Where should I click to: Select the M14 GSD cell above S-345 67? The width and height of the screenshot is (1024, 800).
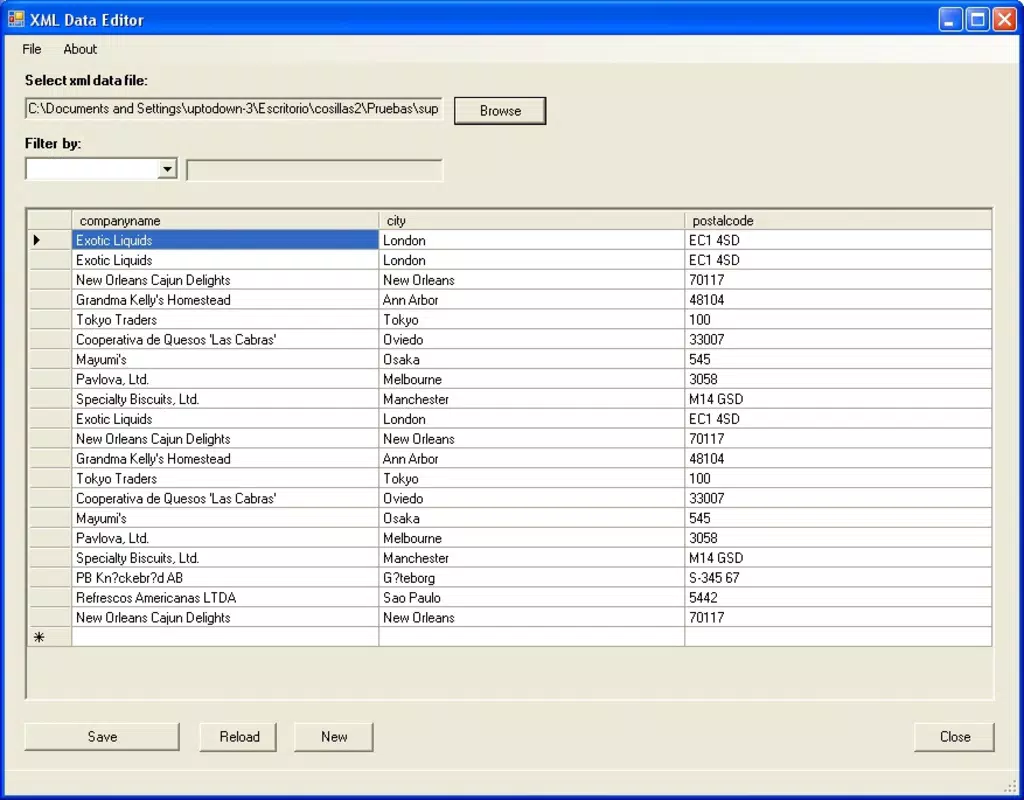[838, 558]
